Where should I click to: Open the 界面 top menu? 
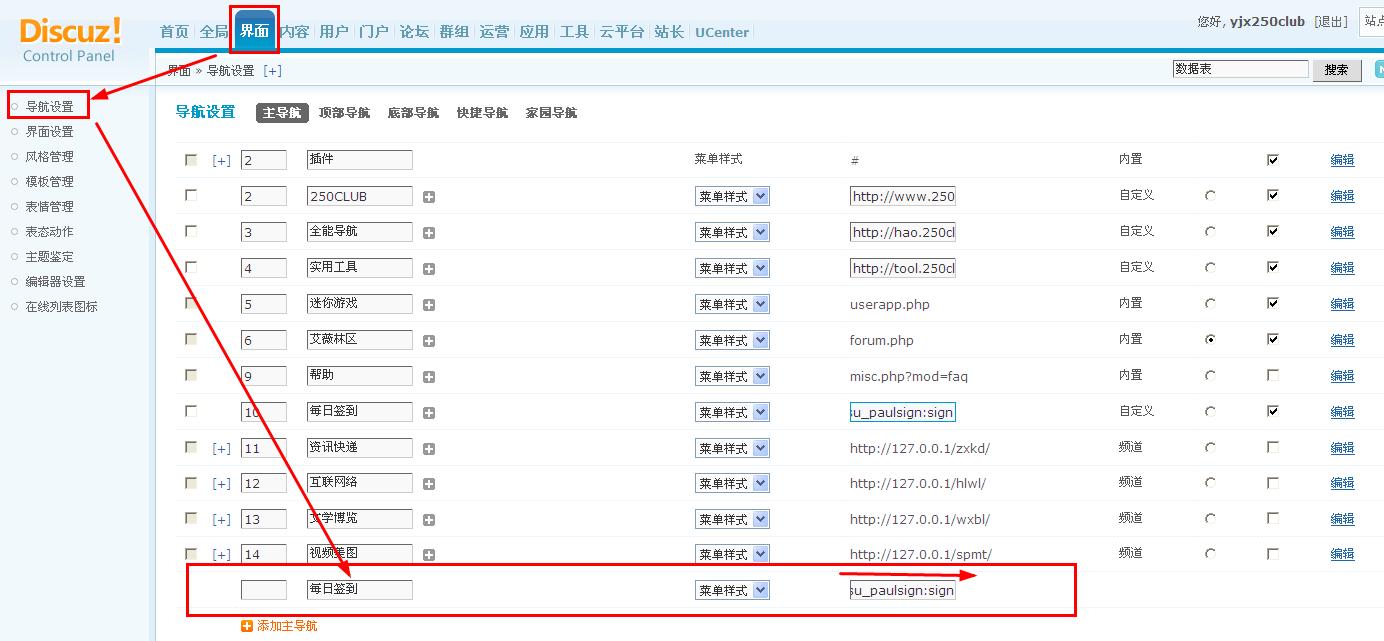[254, 31]
